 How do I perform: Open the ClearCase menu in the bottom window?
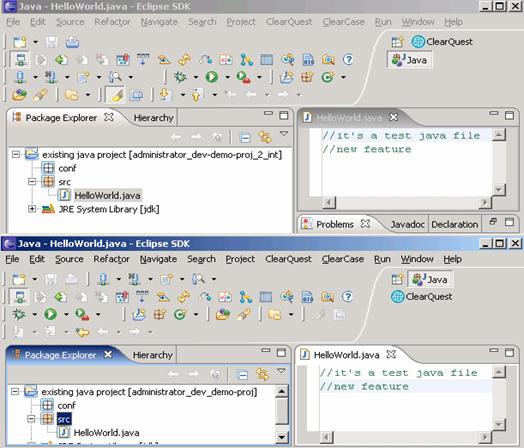pos(343,259)
